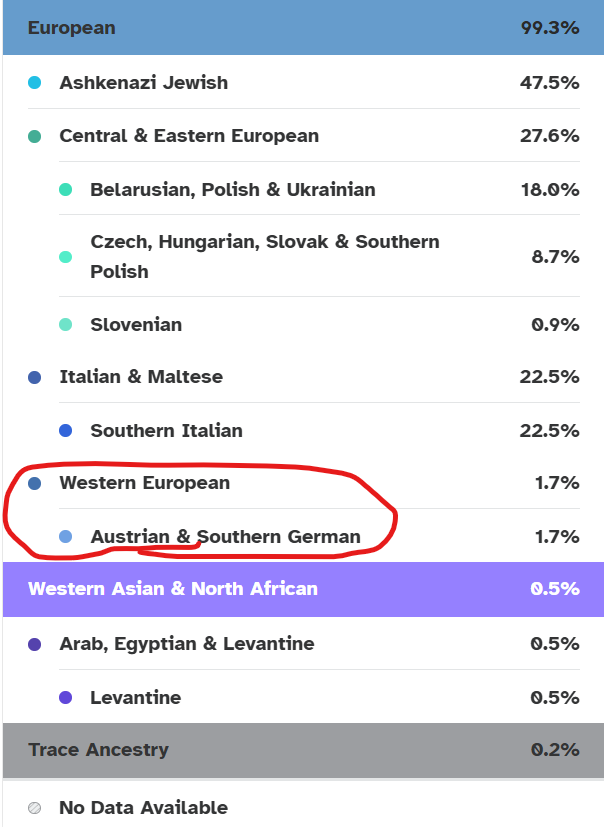The height and width of the screenshot is (827, 604).
Task: Click the No Data Available hatched icon
Action: [34, 807]
